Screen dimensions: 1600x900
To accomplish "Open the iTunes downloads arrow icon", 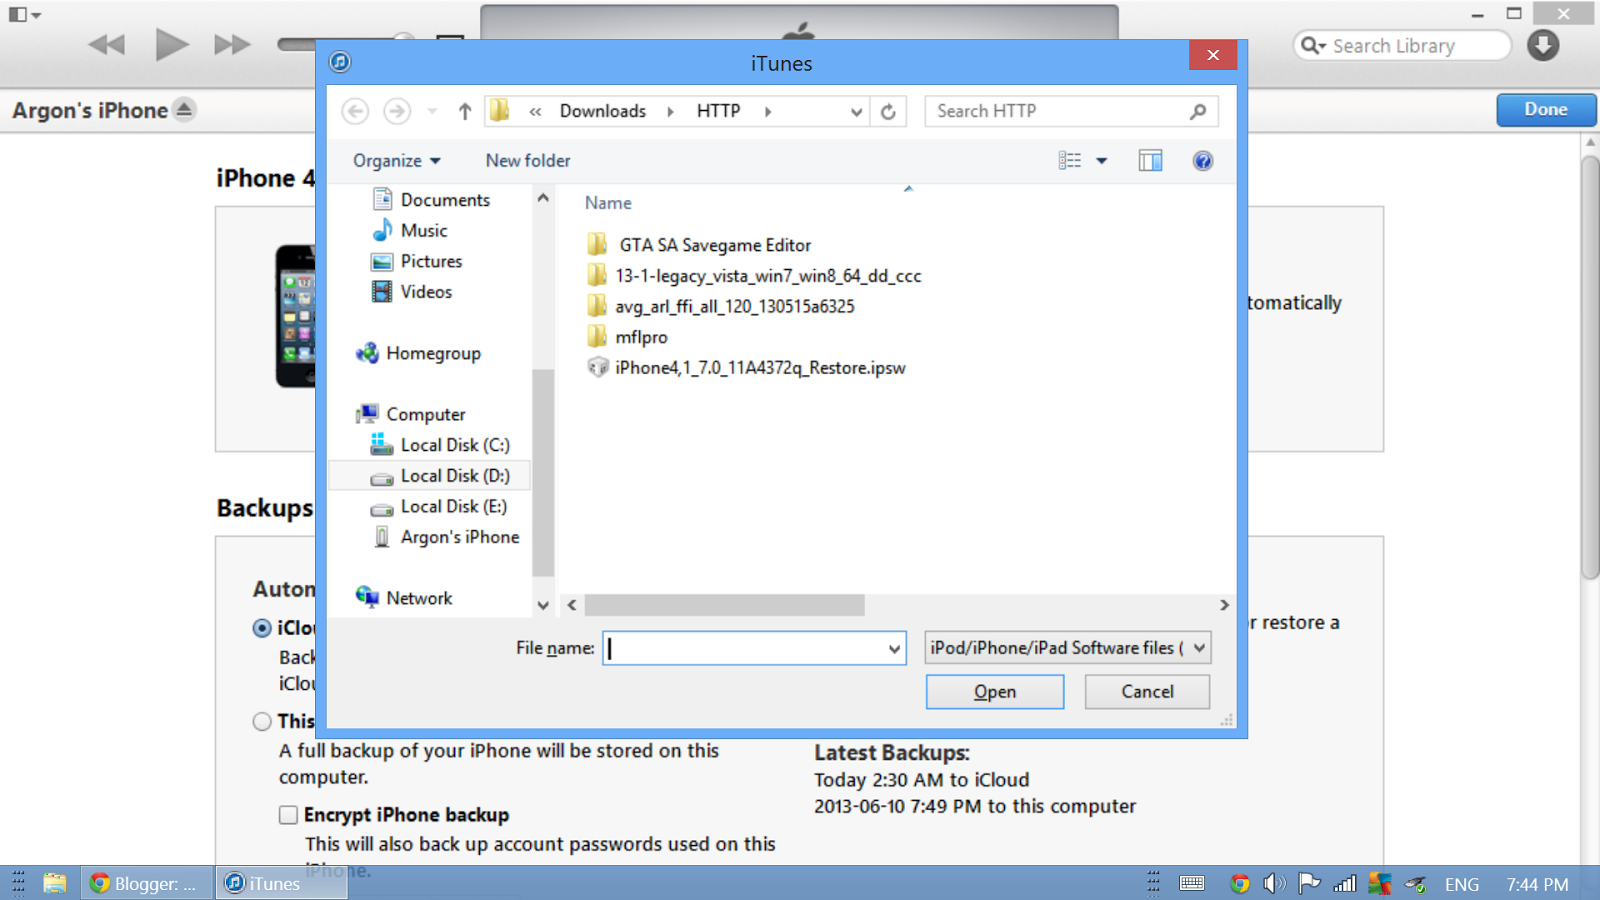I will point(1543,45).
